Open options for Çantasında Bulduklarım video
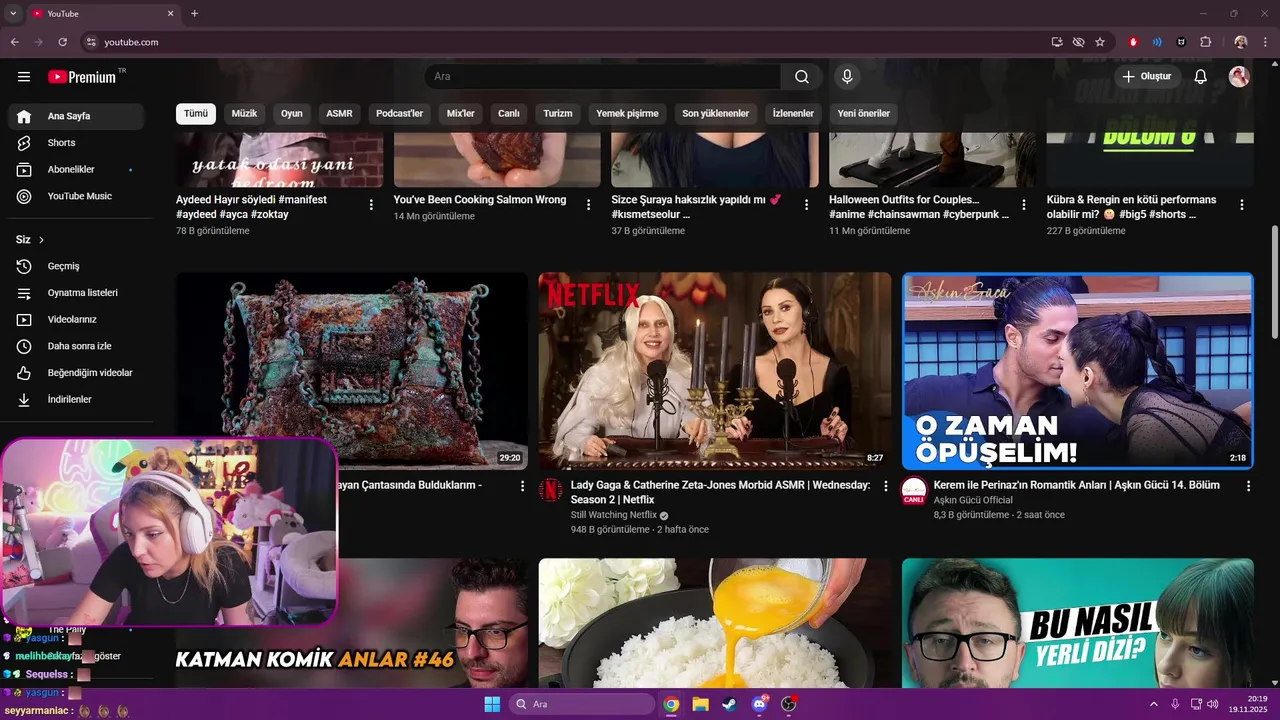The image size is (1280, 720). click(x=522, y=486)
